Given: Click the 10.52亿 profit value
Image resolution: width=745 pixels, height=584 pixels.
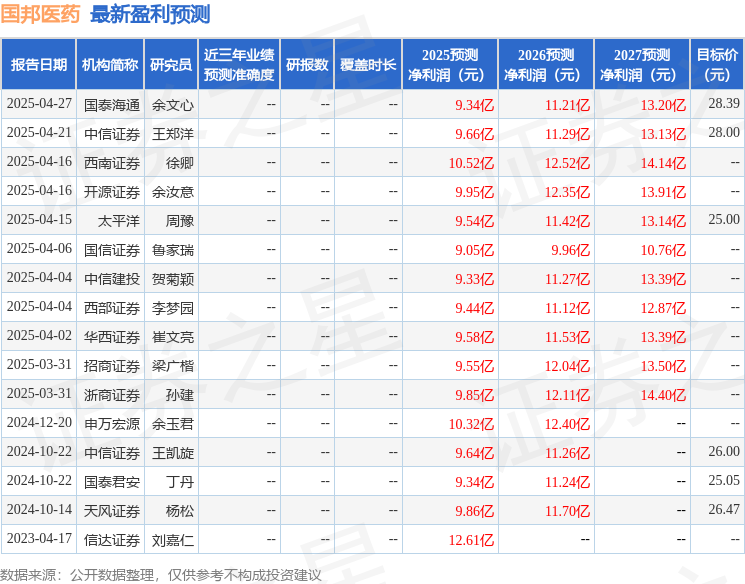Looking at the screenshot, I should click(x=471, y=163).
